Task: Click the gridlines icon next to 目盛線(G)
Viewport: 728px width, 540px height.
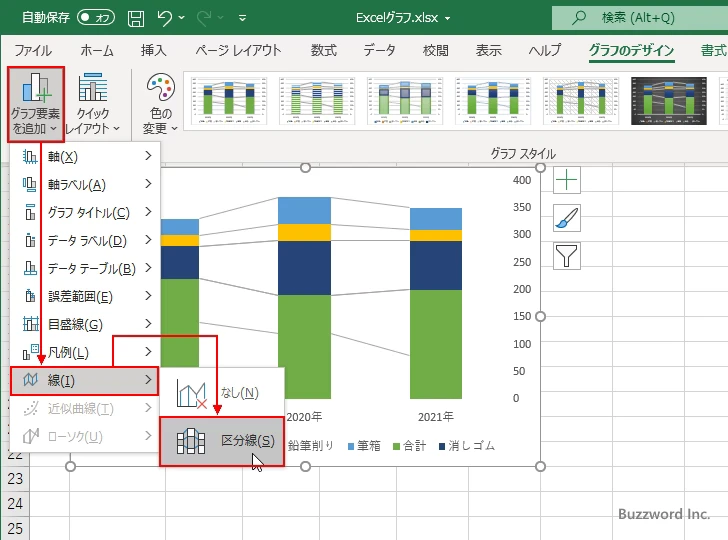Action: 30,324
